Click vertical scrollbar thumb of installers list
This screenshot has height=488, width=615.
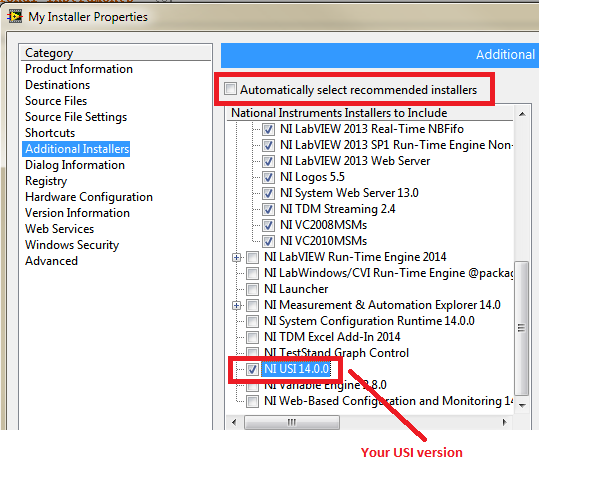pyautogui.click(x=522, y=328)
